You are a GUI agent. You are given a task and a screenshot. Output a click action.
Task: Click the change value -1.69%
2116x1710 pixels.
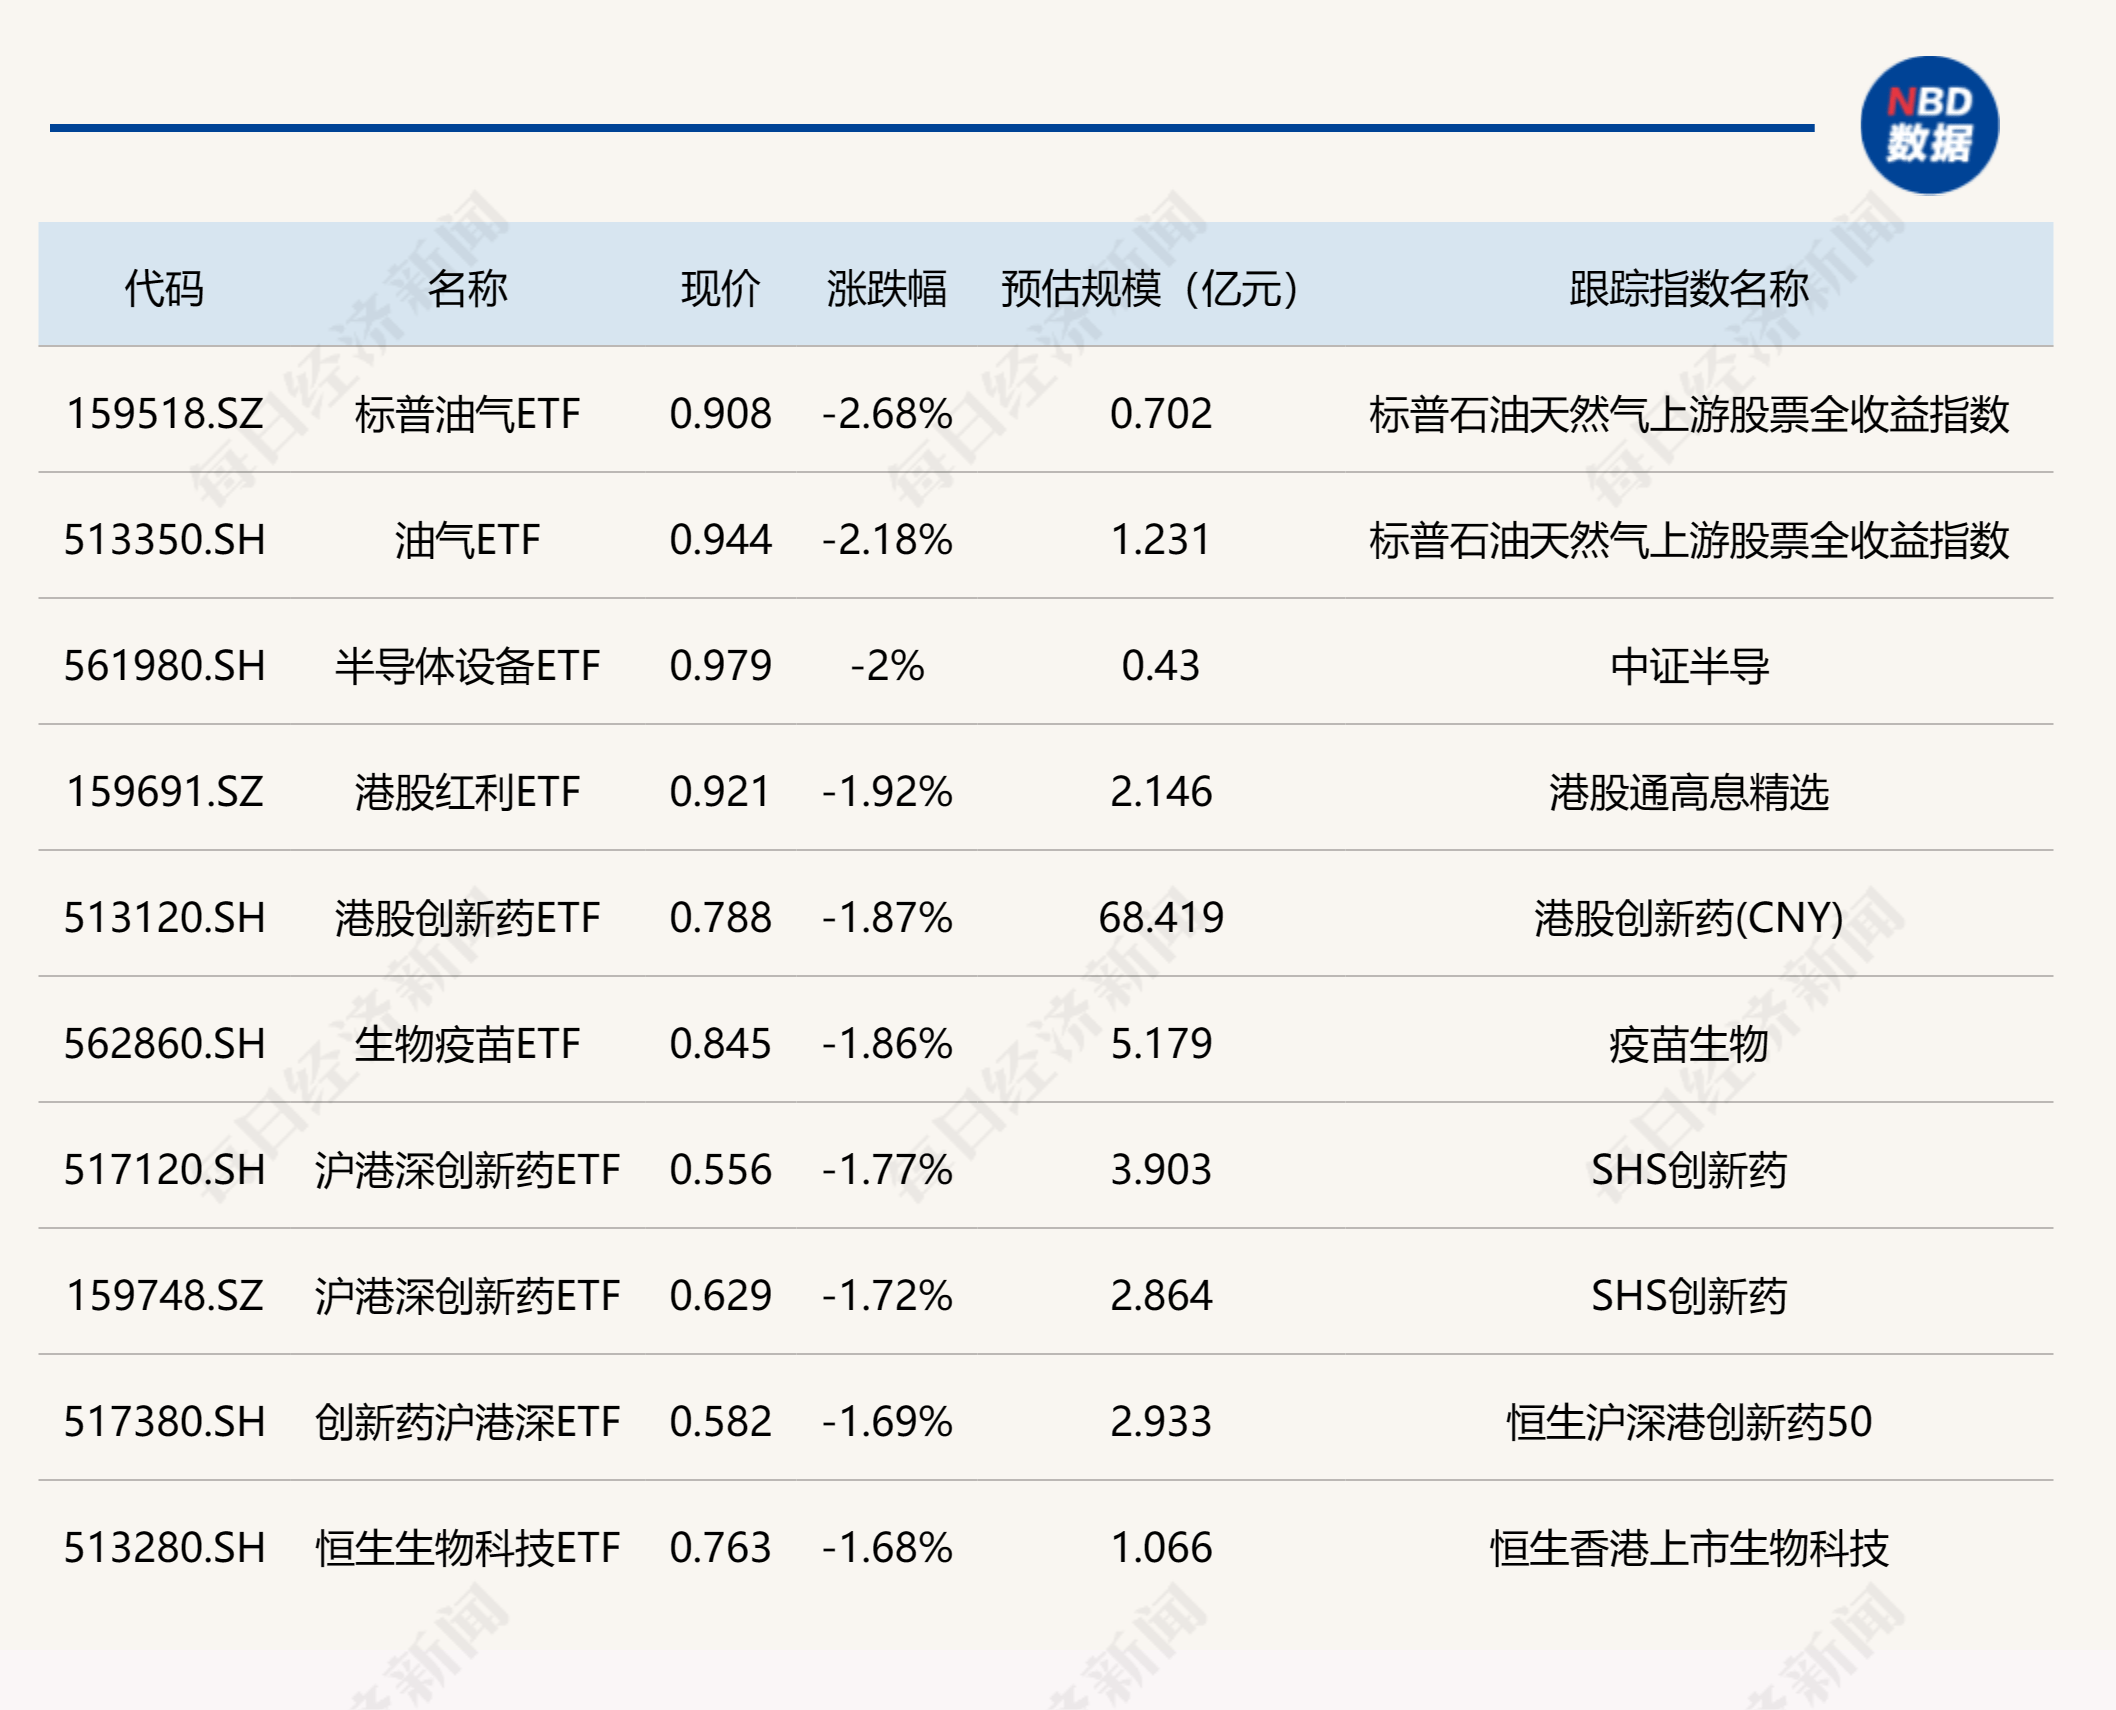tap(887, 1422)
